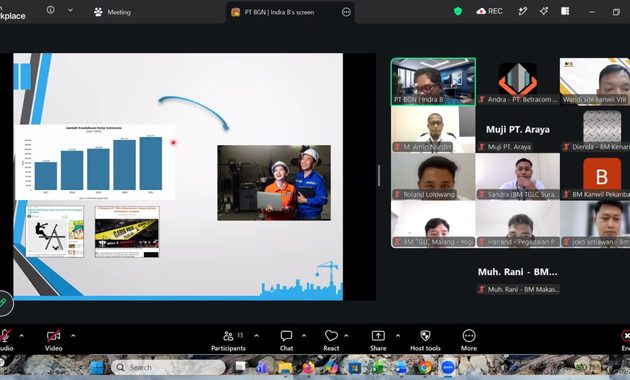
Task: Open the Windows Start button
Action: click(97, 367)
